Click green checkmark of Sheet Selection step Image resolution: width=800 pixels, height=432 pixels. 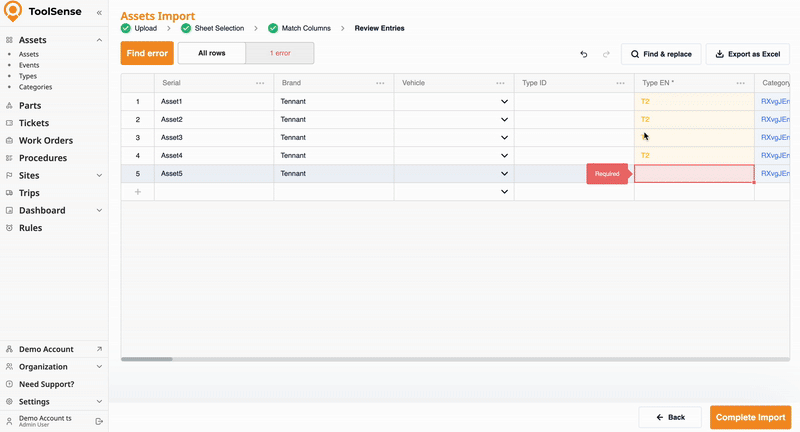pyautogui.click(x=186, y=28)
